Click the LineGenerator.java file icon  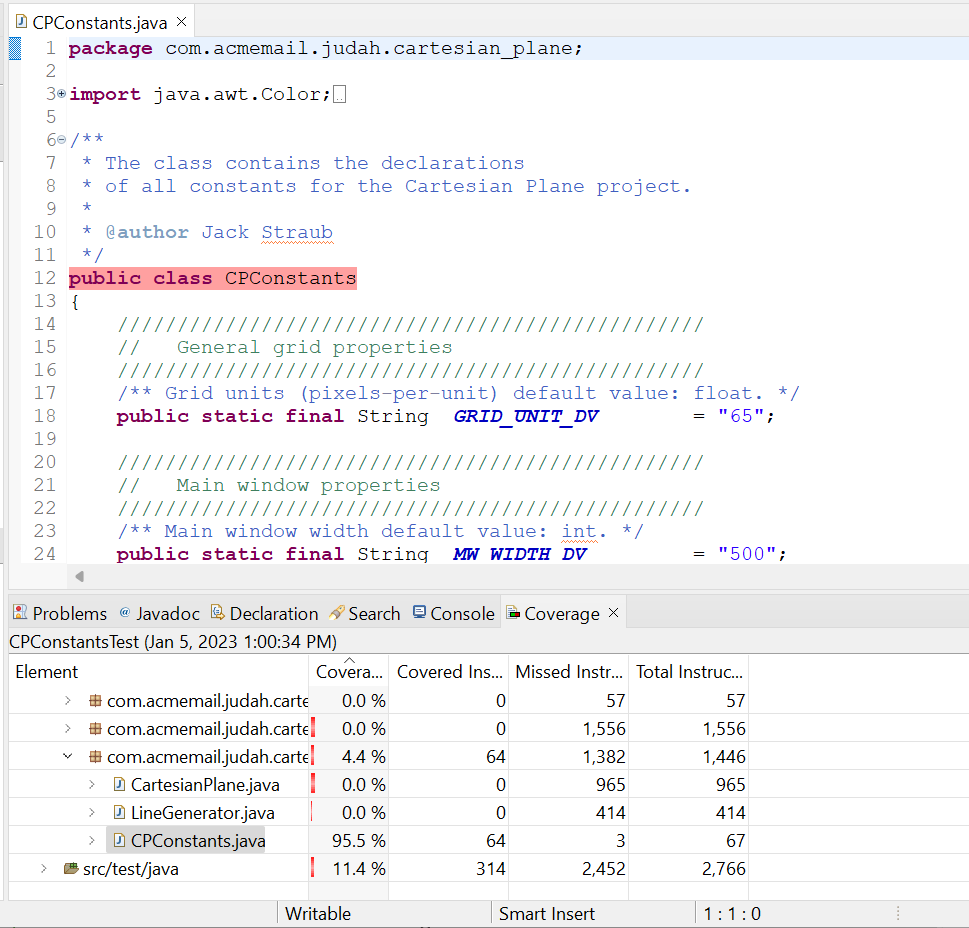[x=120, y=813]
